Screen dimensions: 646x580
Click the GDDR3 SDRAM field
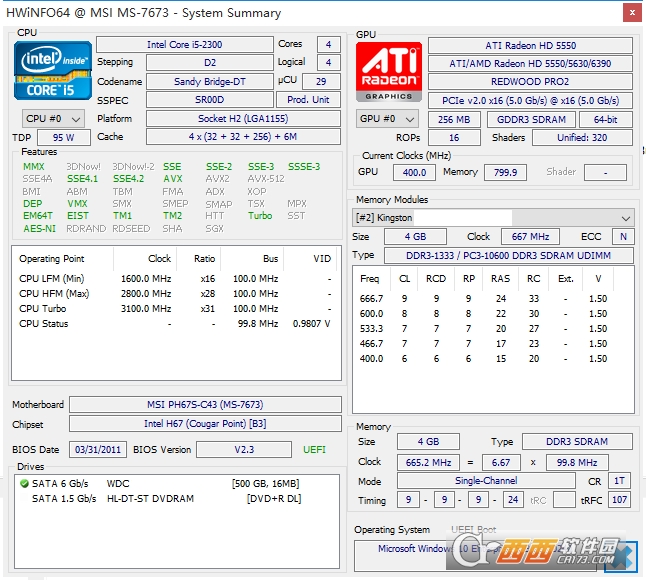[x=531, y=119]
